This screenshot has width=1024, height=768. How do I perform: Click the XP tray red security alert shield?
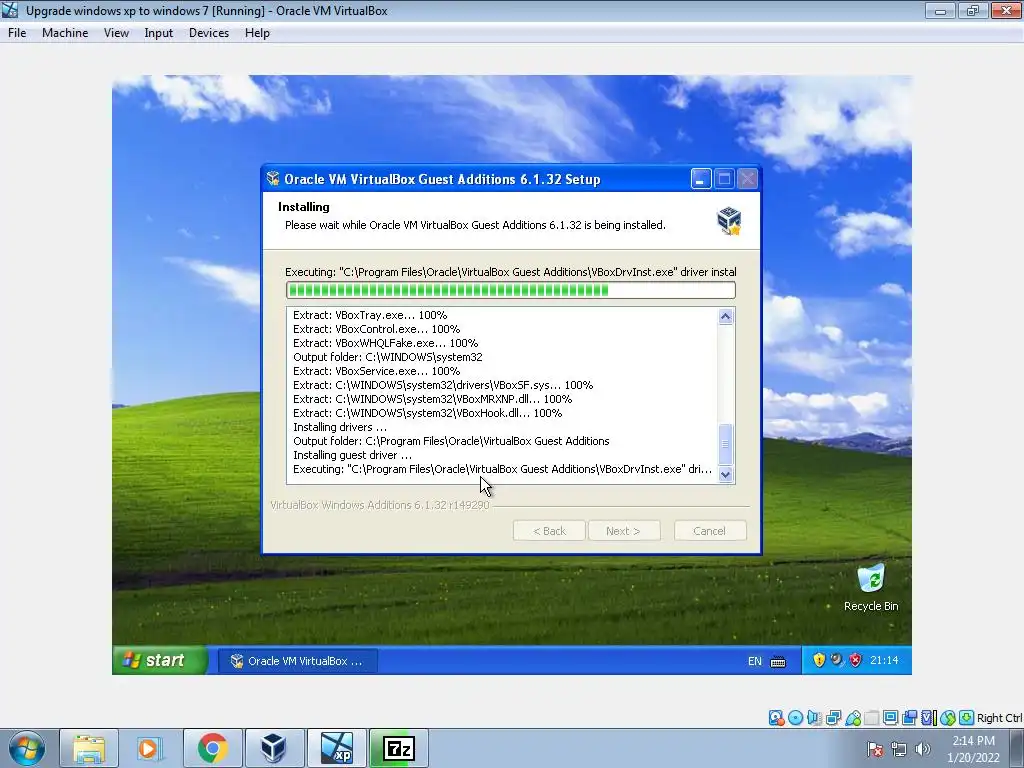coord(856,660)
